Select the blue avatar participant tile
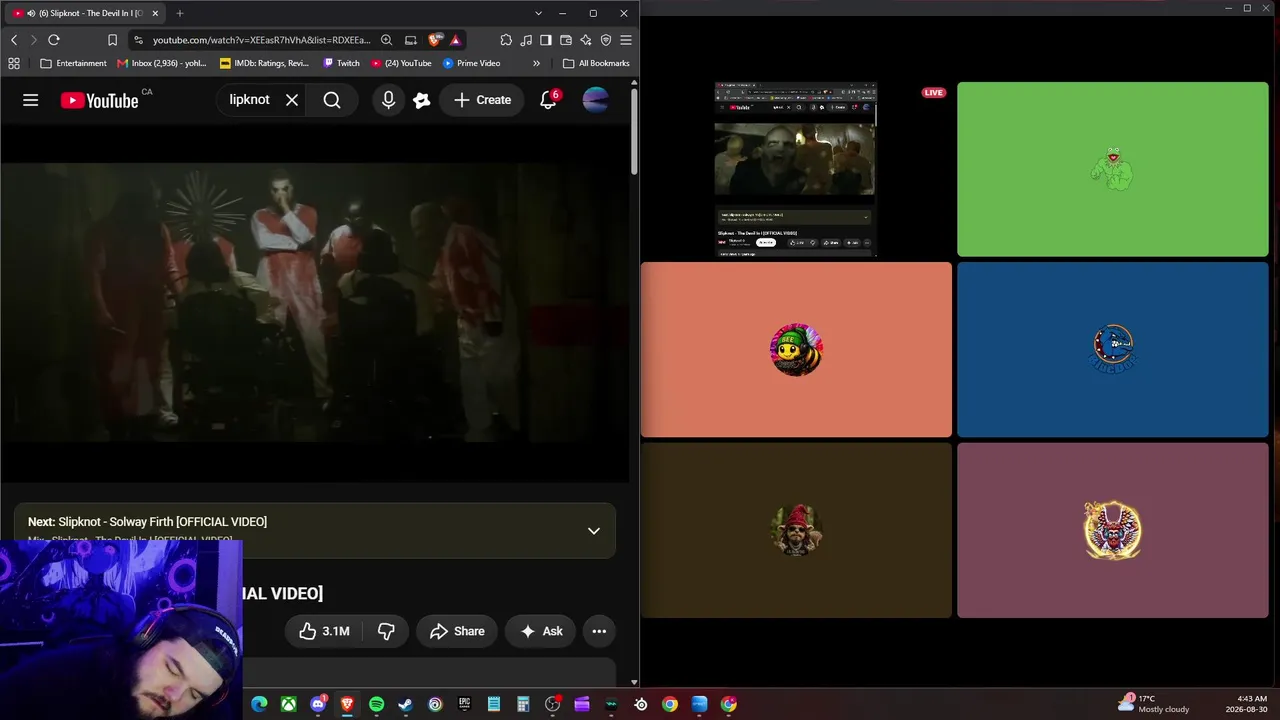Screen dimensions: 1280x720 point(1112,350)
